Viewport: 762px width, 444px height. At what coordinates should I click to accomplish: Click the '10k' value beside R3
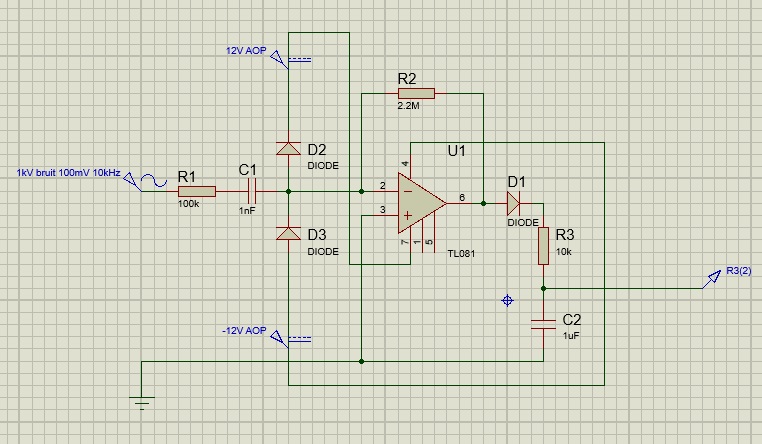(563, 252)
